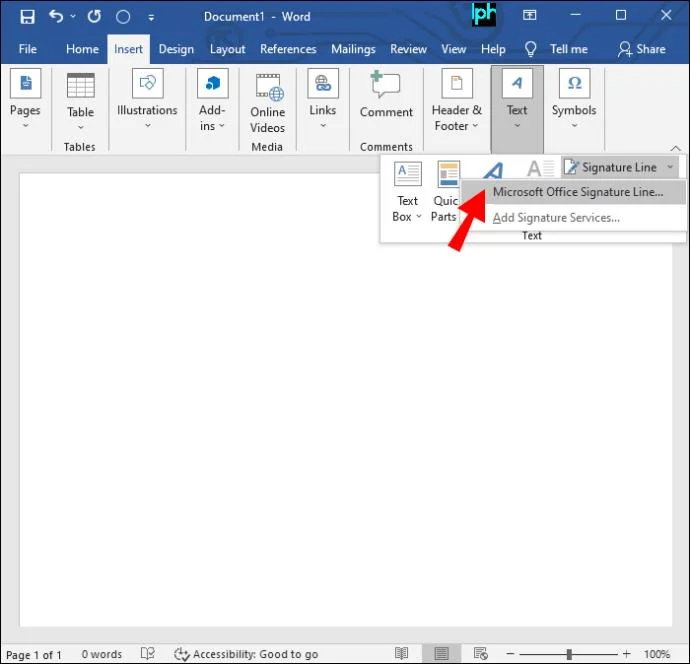The height and width of the screenshot is (664, 690).
Task: Open the Layout tab
Action: click(228, 49)
